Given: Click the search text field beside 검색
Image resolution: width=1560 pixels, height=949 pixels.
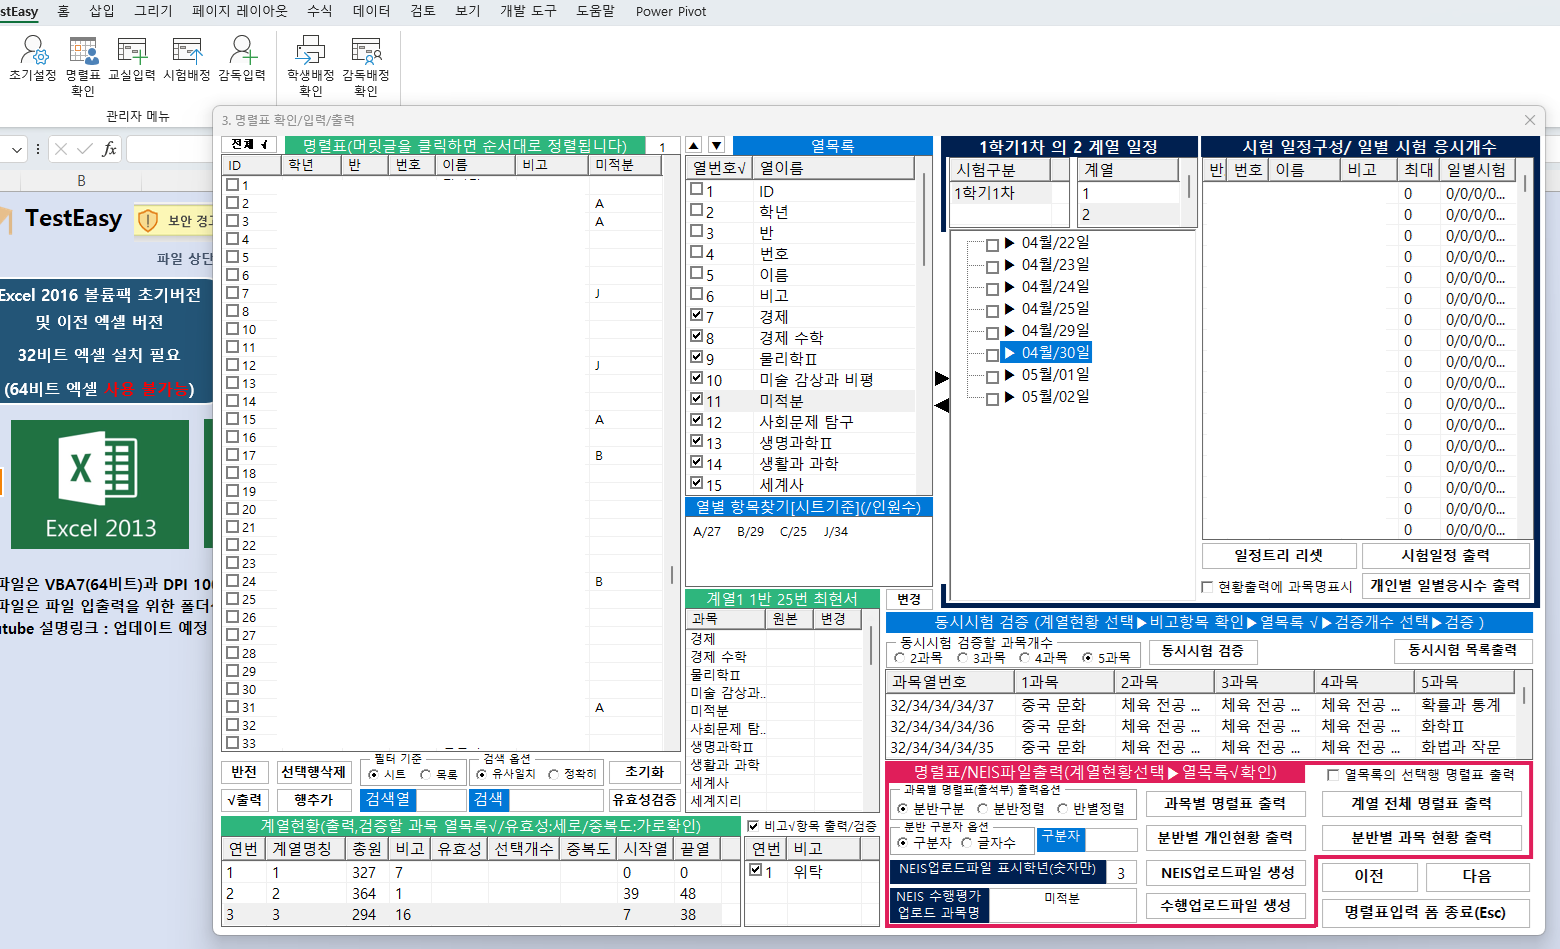Looking at the screenshot, I should pos(555,800).
